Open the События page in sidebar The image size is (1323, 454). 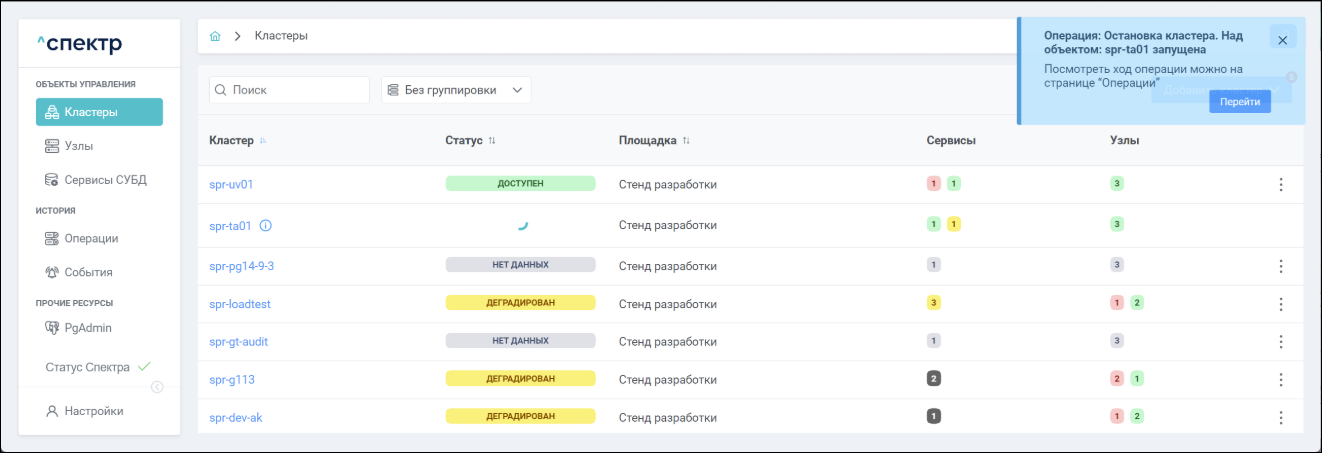88,272
